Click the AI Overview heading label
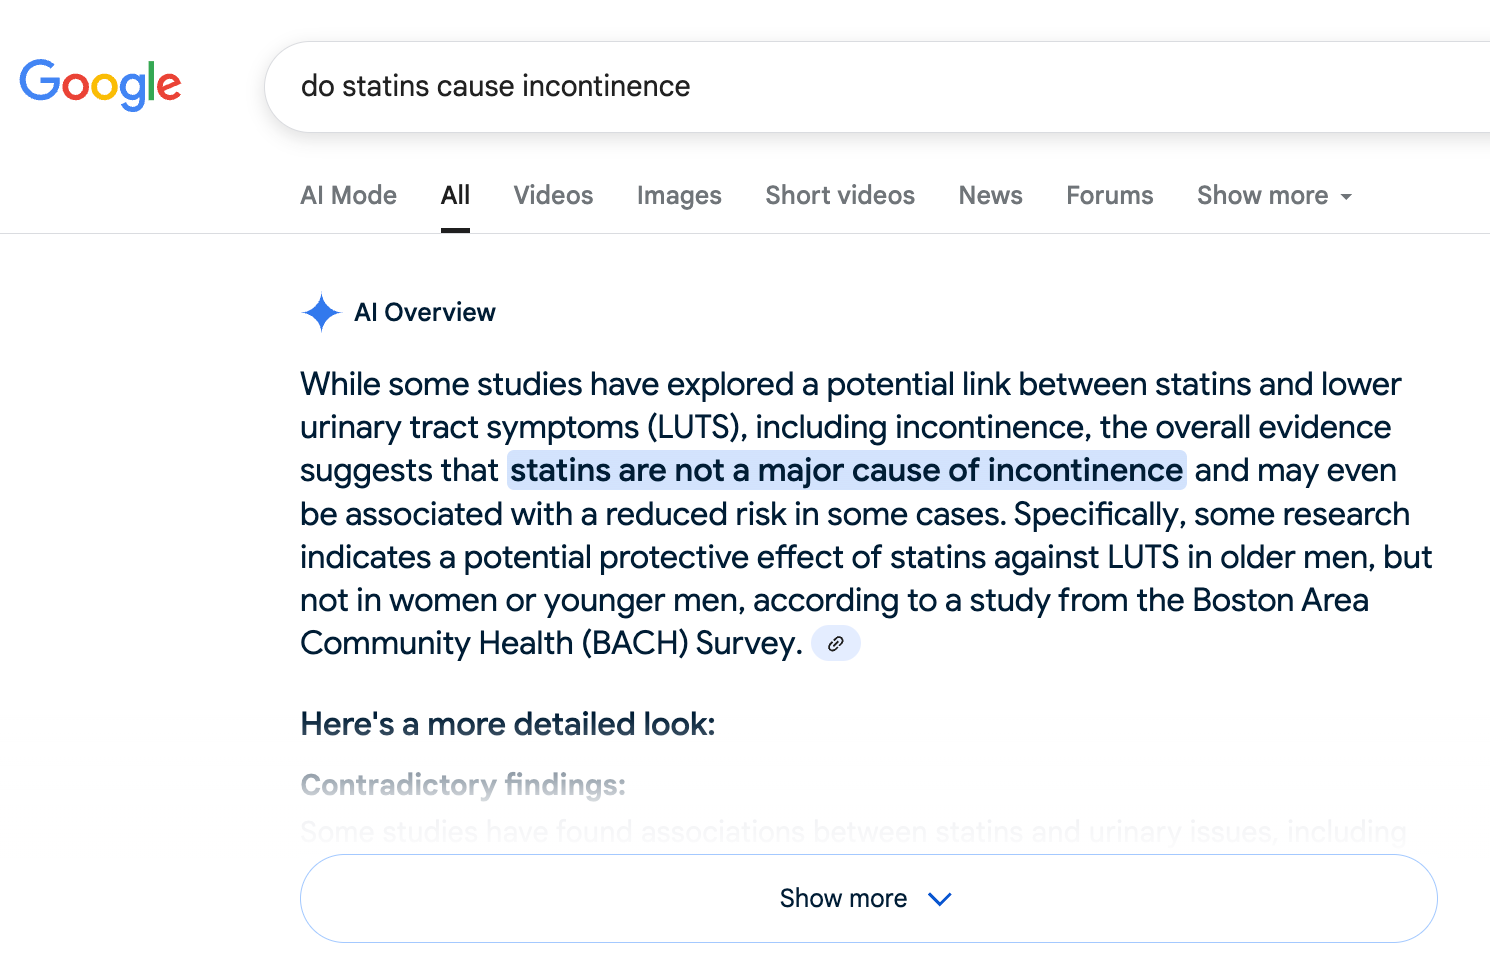Image resolution: width=1490 pixels, height=974 pixels. click(425, 313)
